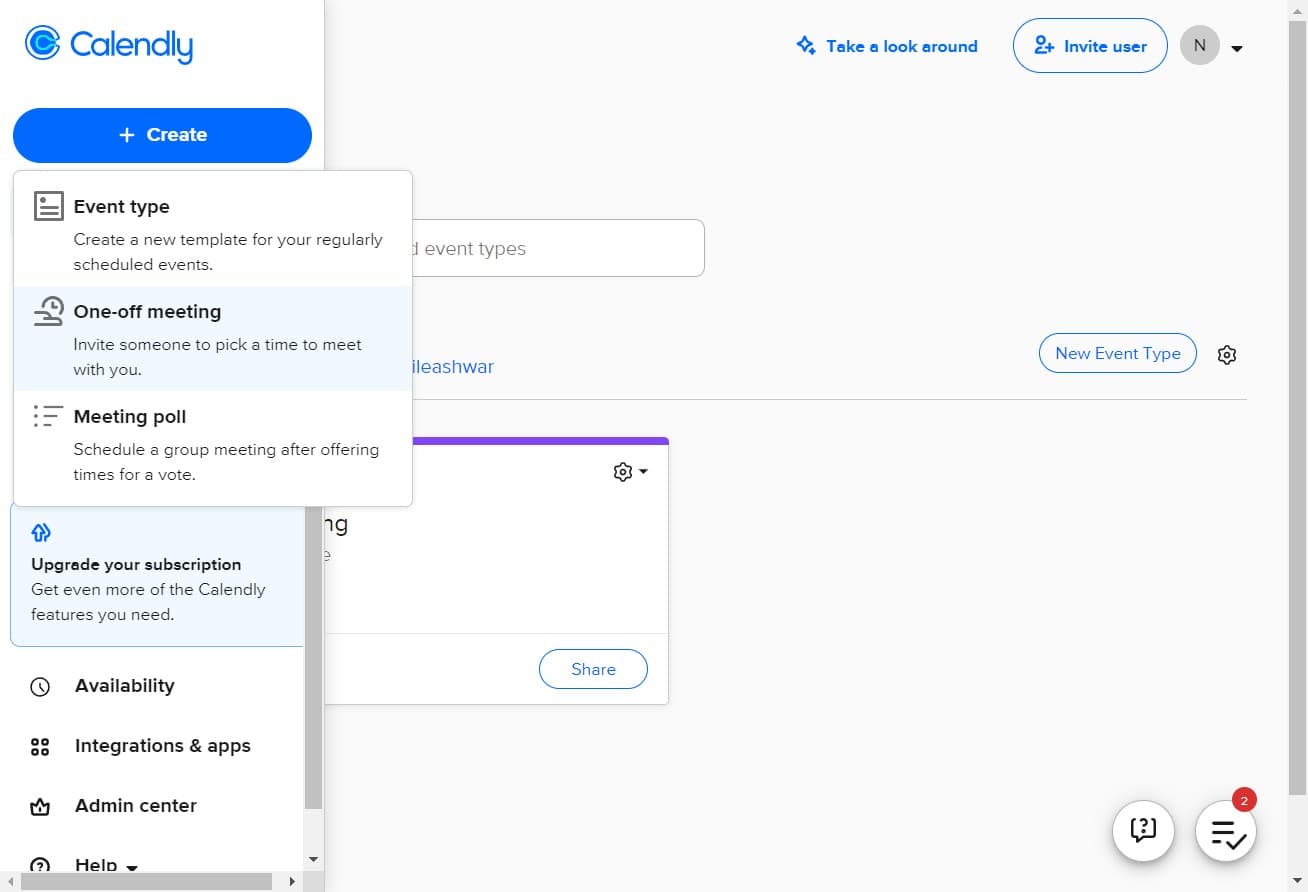Click the Invite user button
The width and height of the screenshot is (1308, 892).
1089,46
